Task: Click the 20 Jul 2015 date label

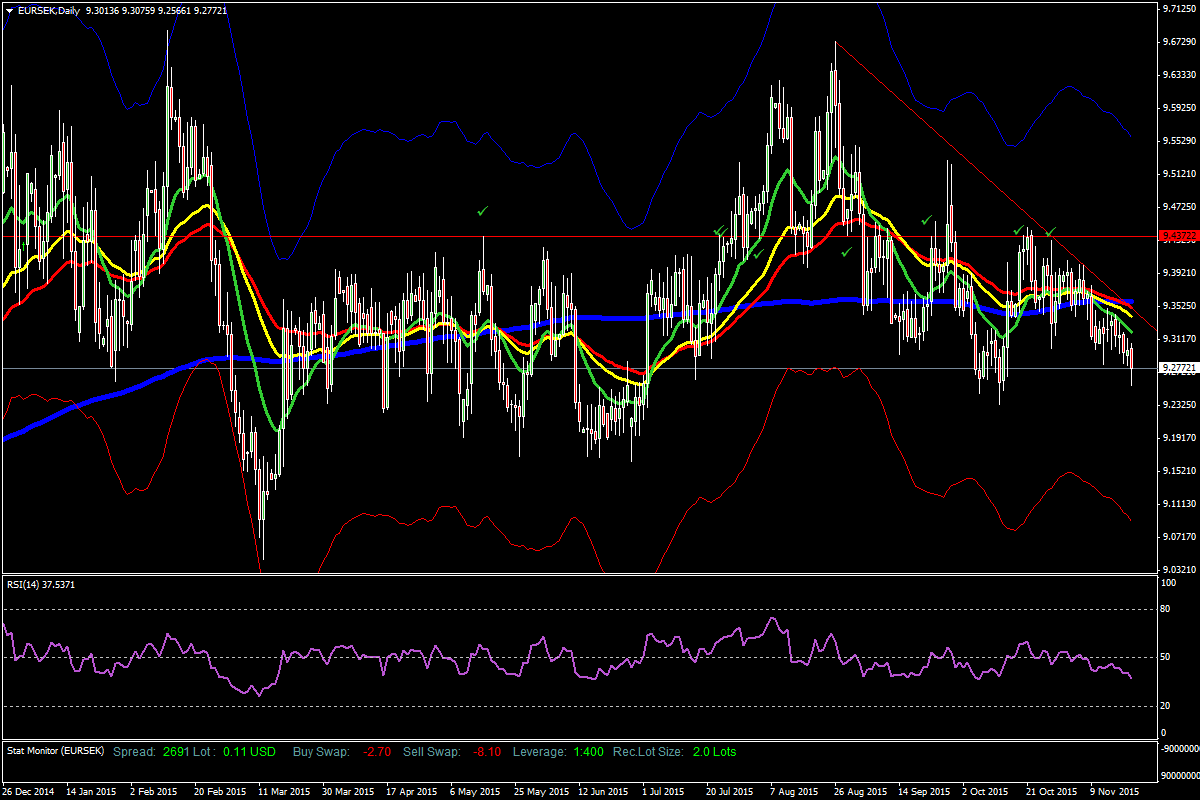Action: tap(731, 790)
